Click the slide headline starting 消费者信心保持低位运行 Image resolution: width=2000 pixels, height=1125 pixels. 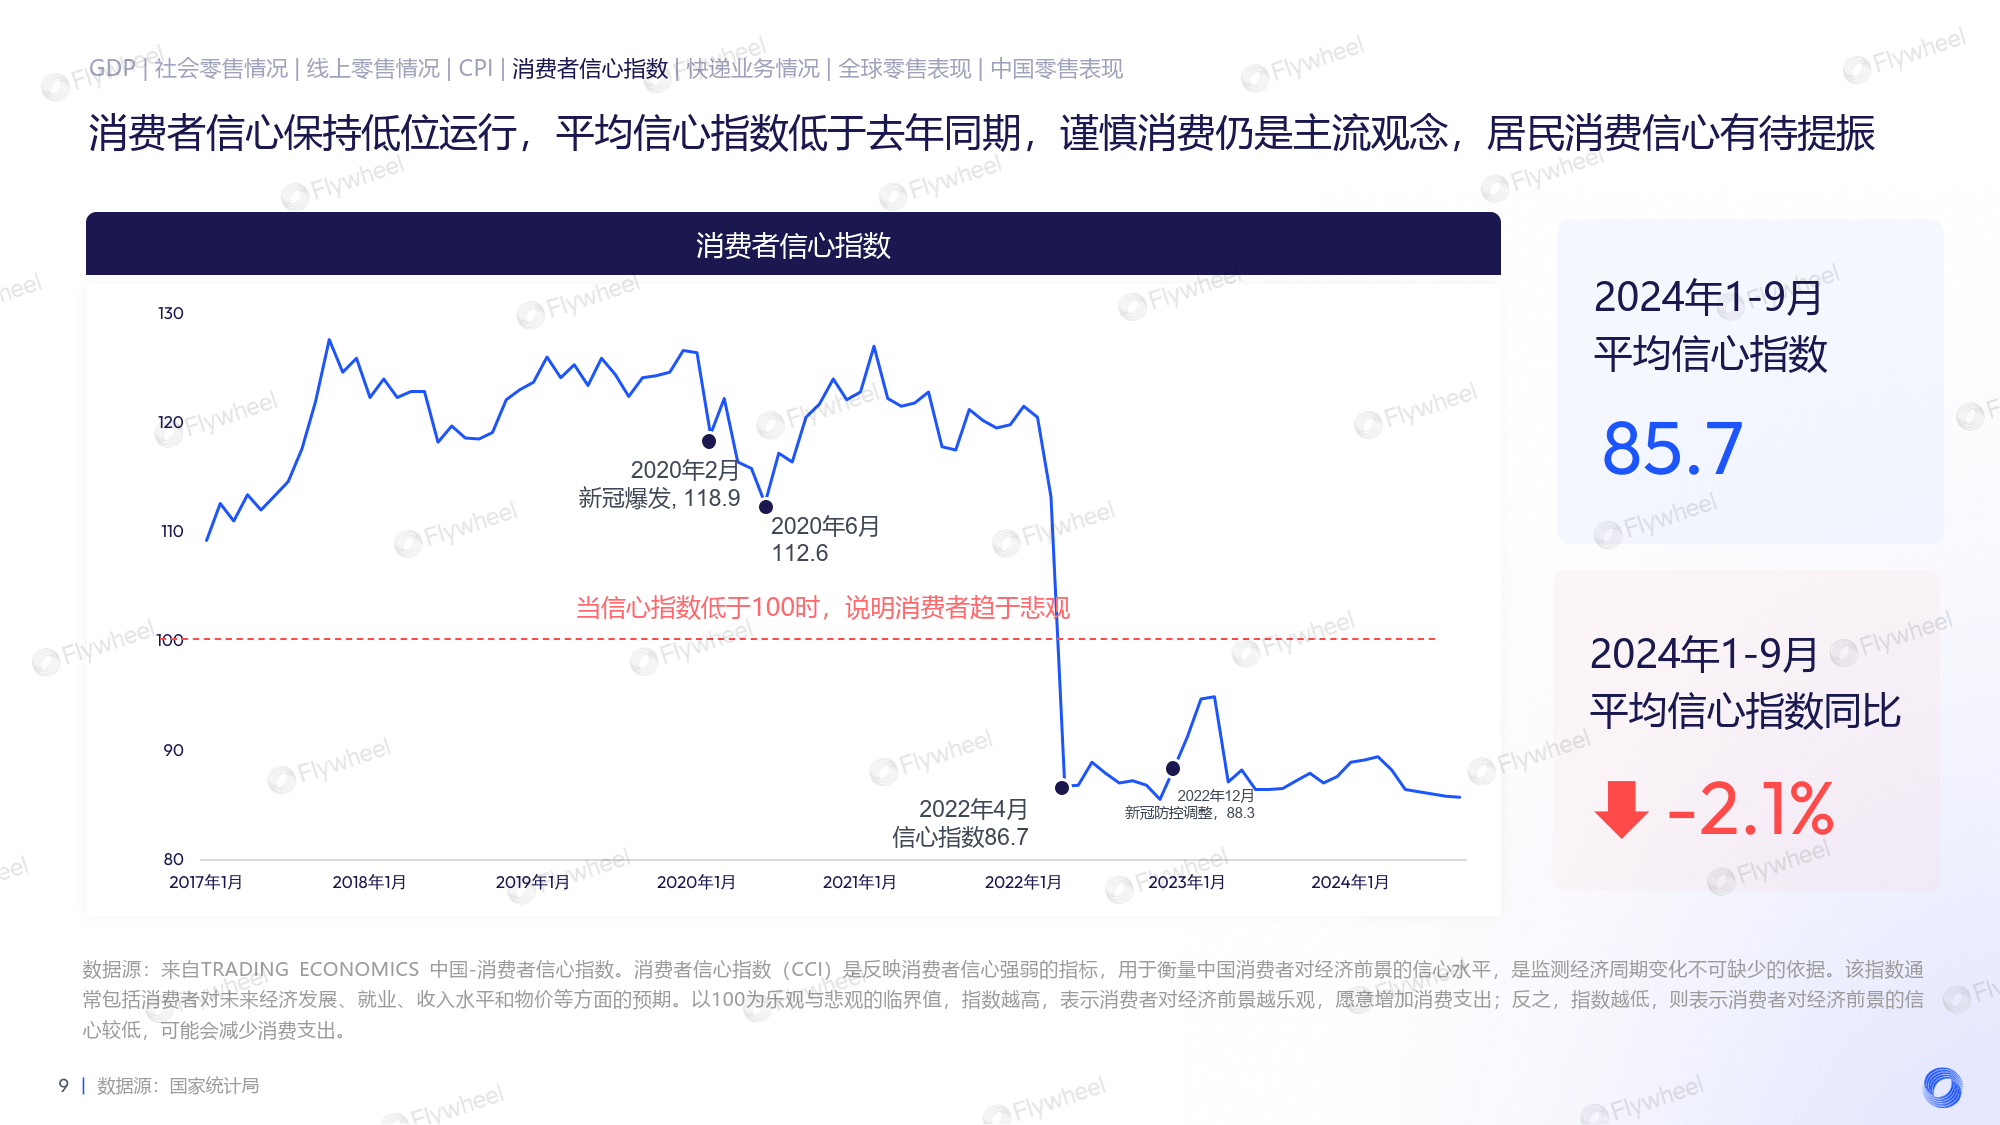tap(981, 133)
